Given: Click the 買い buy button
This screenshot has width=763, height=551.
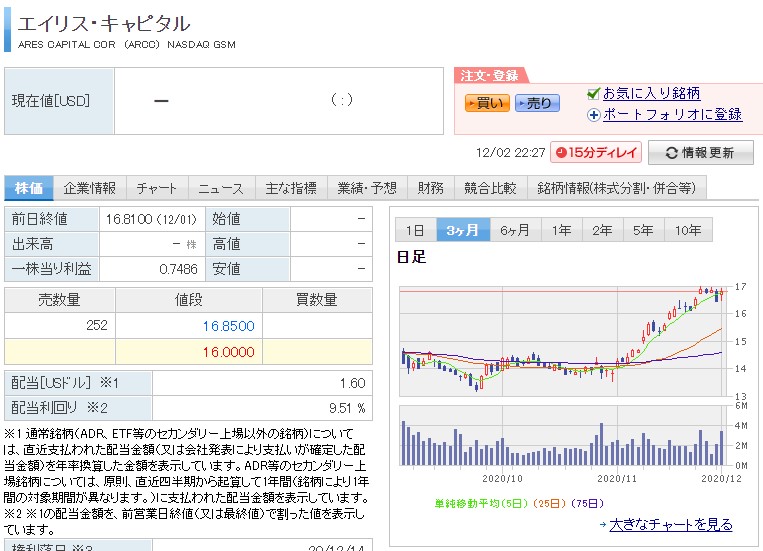Looking at the screenshot, I should (487, 103).
